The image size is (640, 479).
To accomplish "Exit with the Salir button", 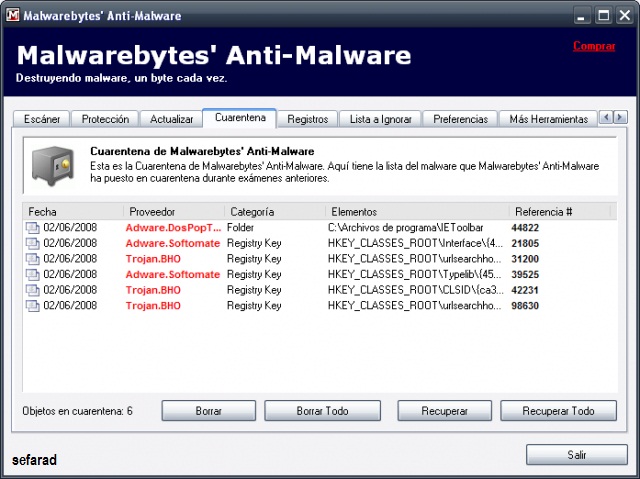I will (576, 454).
